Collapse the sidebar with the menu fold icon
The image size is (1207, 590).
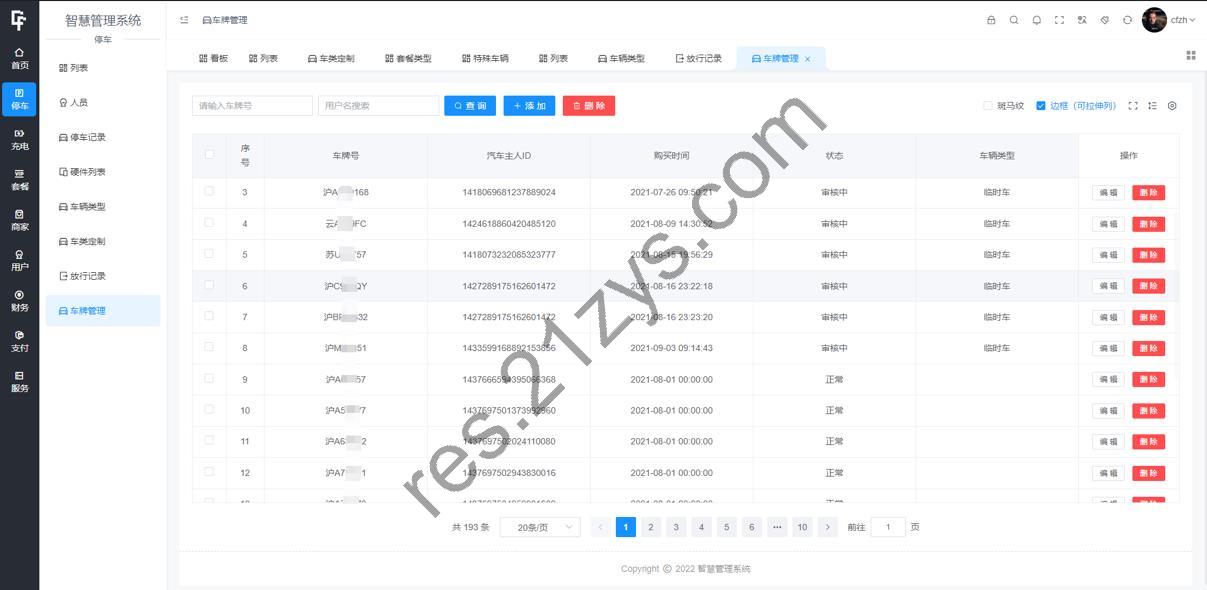[x=184, y=20]
